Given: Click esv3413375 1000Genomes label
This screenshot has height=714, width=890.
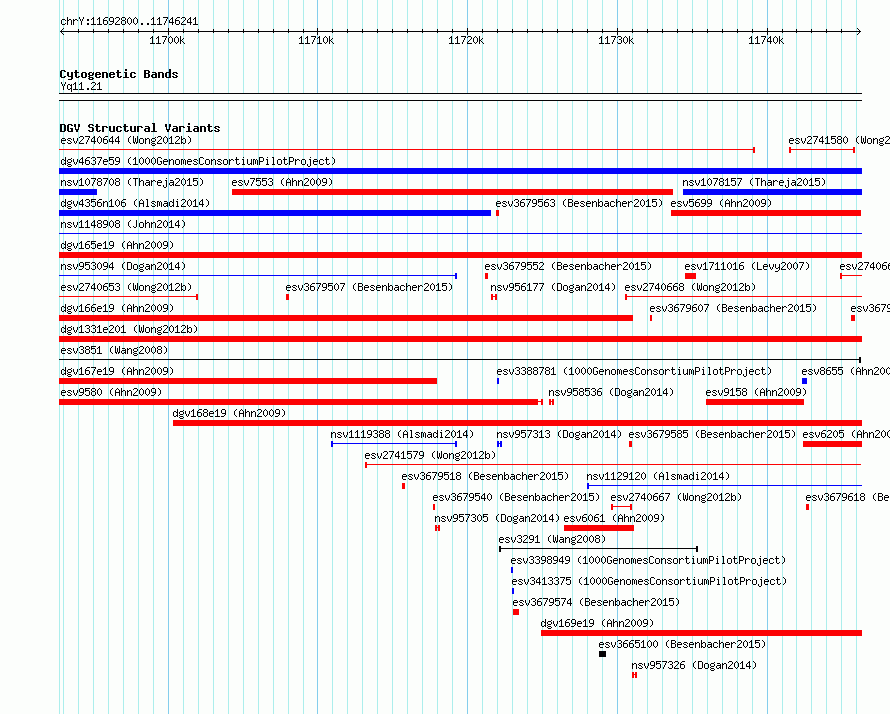Looking at the screenshot, I should (x=649, y=581).
